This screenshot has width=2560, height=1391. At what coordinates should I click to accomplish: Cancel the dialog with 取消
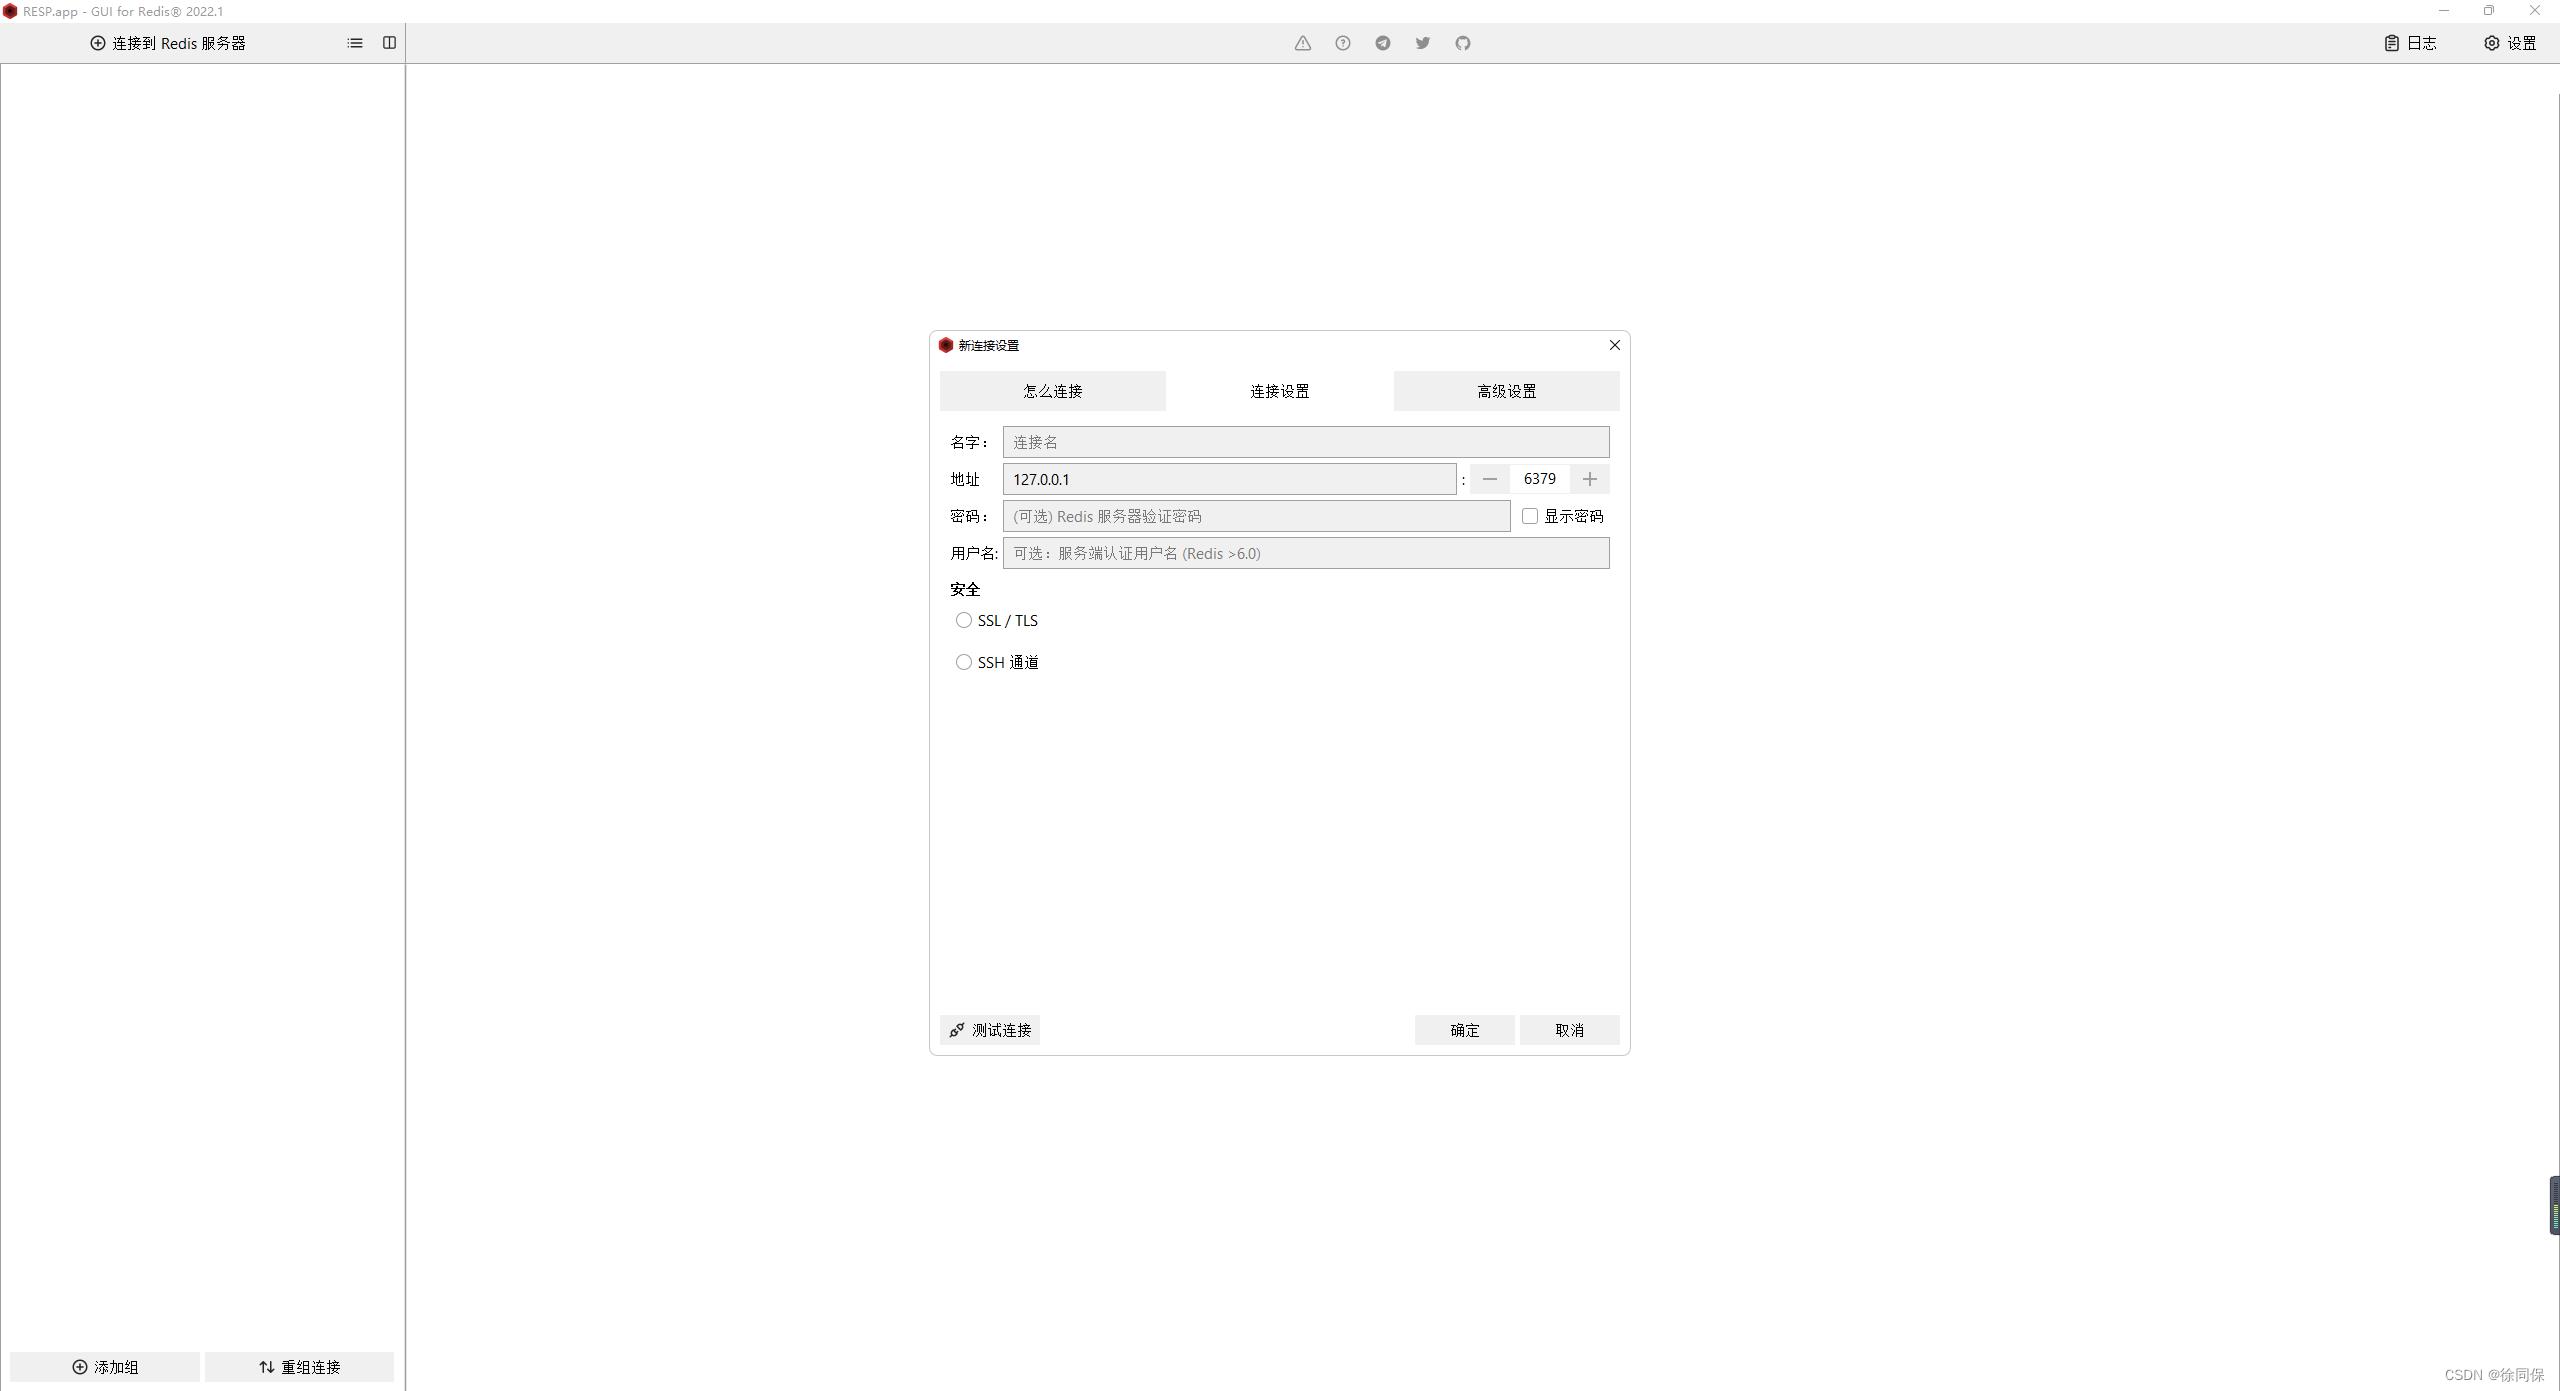(1569, 1030)
